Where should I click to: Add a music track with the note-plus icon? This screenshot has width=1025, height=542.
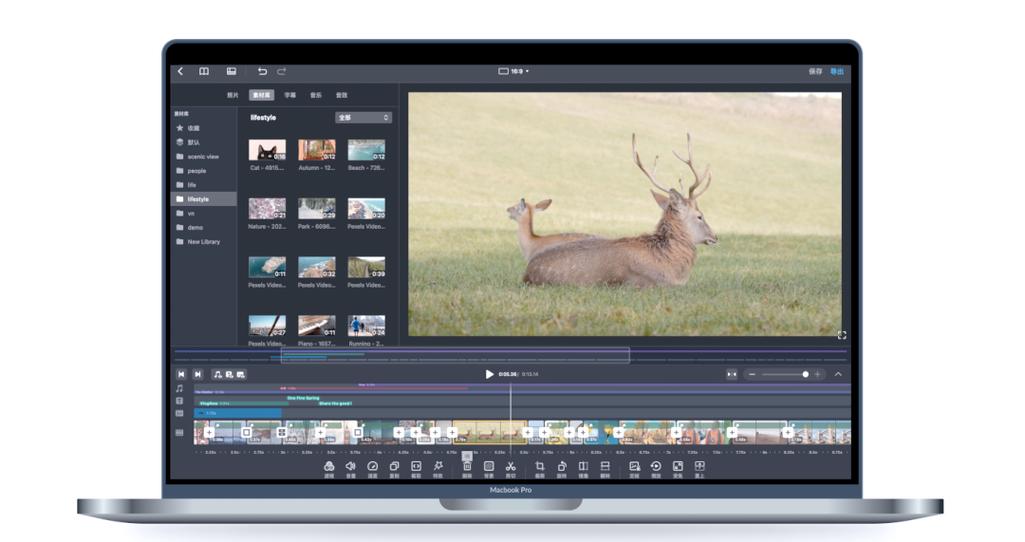[218, 374]
